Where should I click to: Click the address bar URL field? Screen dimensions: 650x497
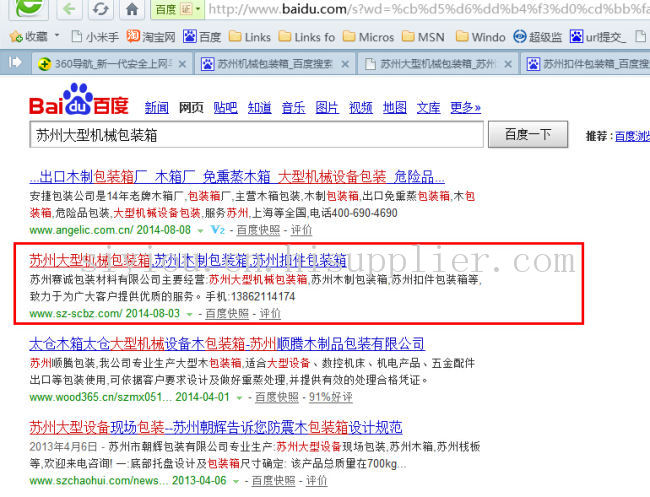tap(428, 9)
